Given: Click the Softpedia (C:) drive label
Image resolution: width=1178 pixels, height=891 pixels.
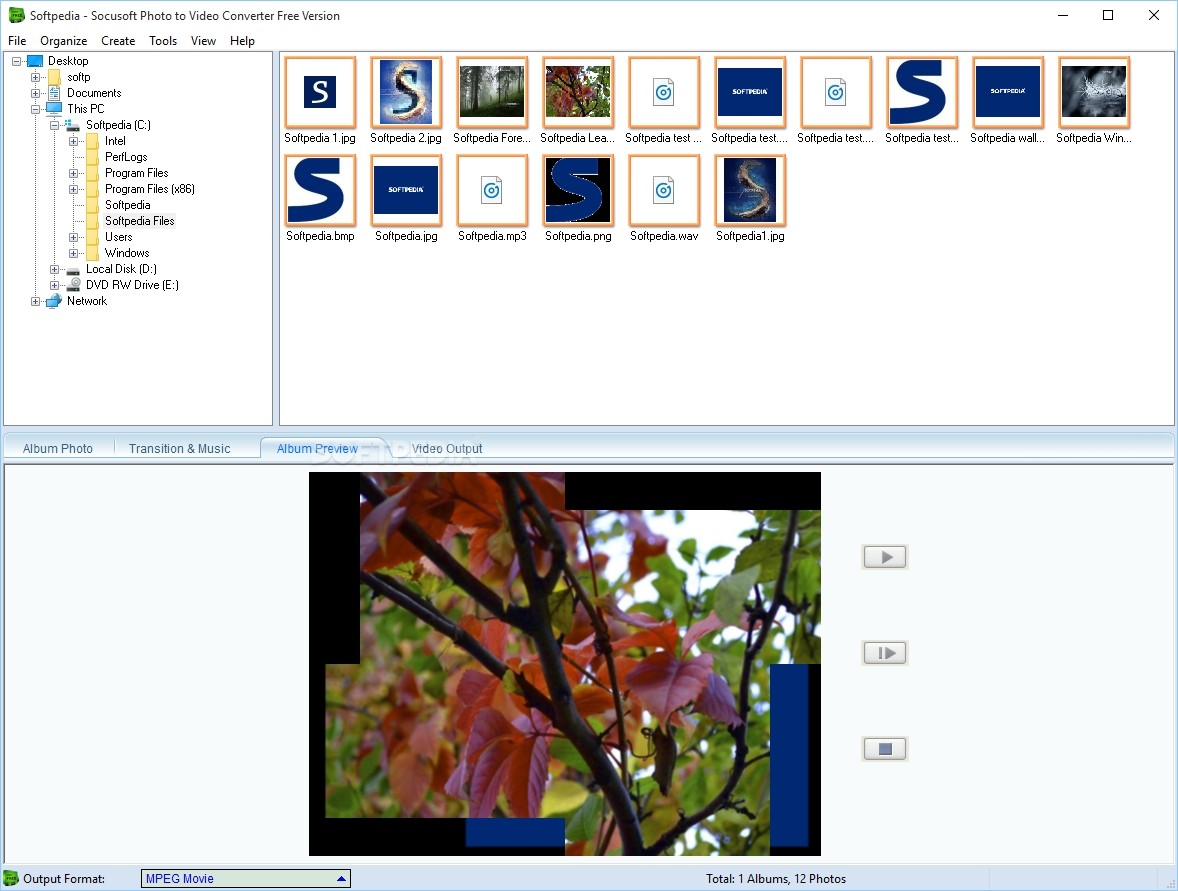Looking at the screenshot, I should 118,125.
